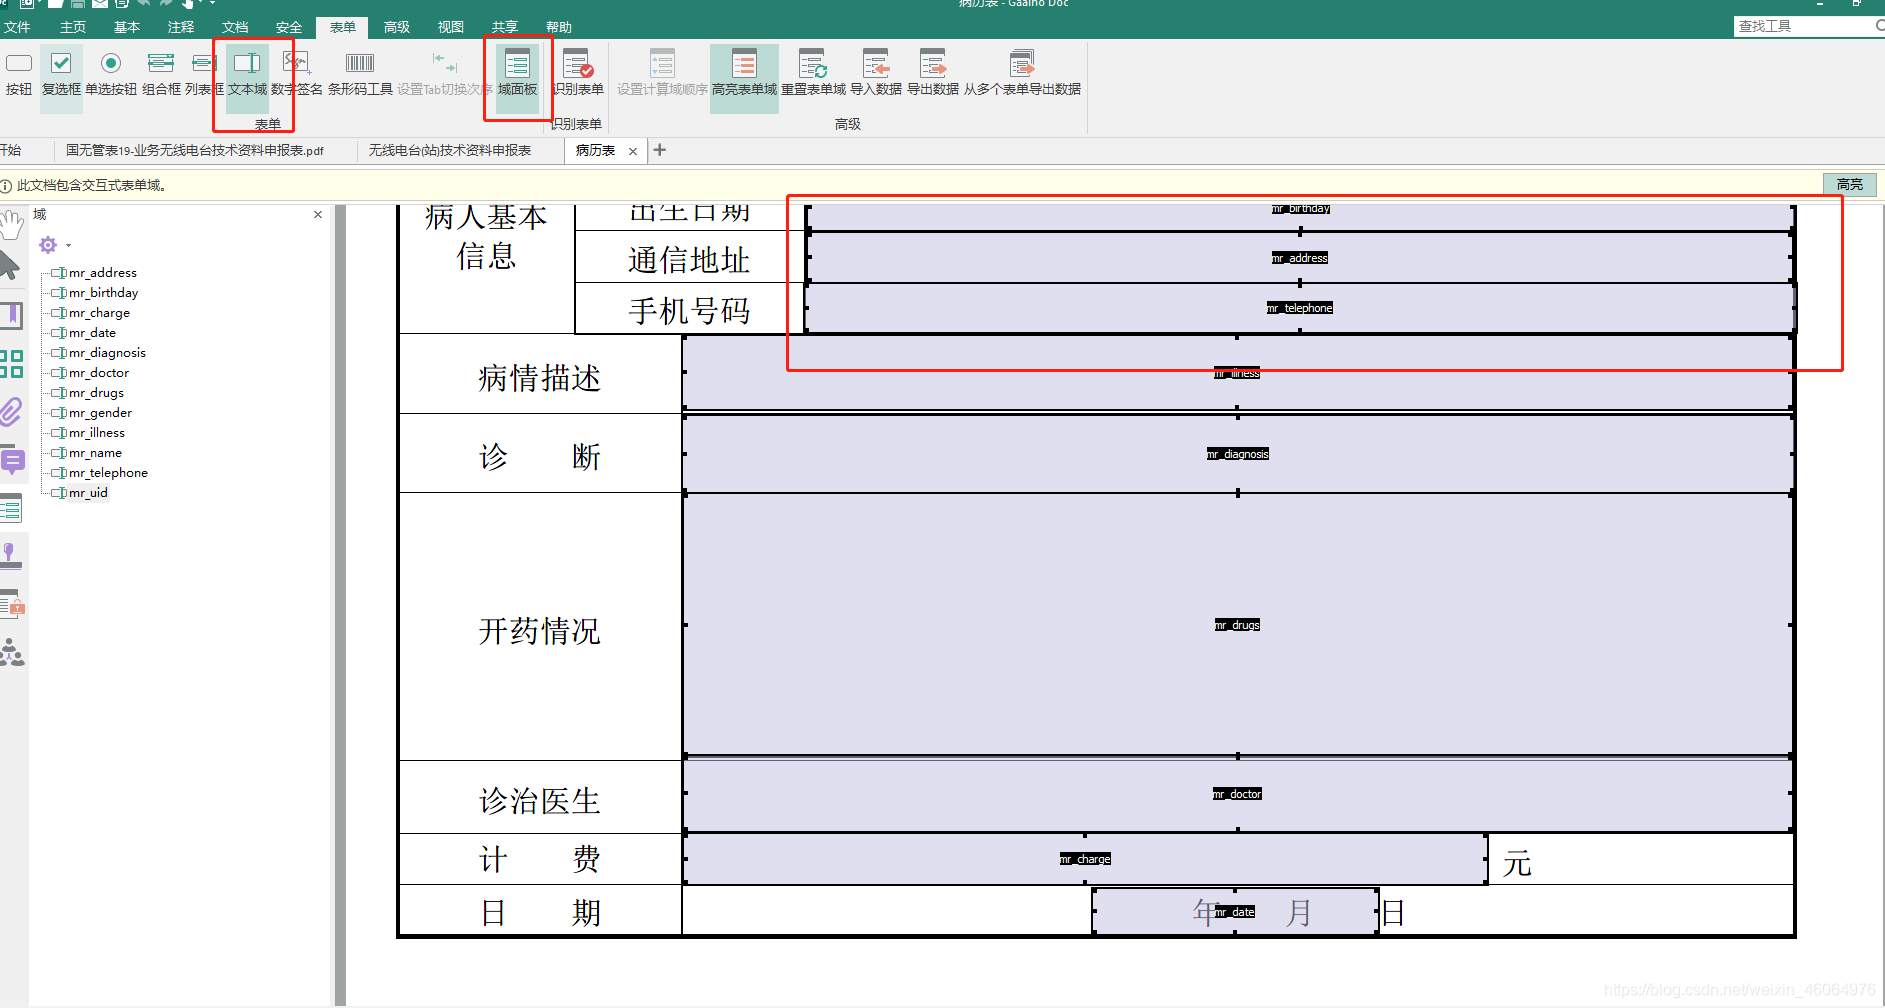This screenshot has width=1885, height=1008.
Task: Click 从多个表单导出数据 export from multiple forms
Action: [x=1022, y=75]
